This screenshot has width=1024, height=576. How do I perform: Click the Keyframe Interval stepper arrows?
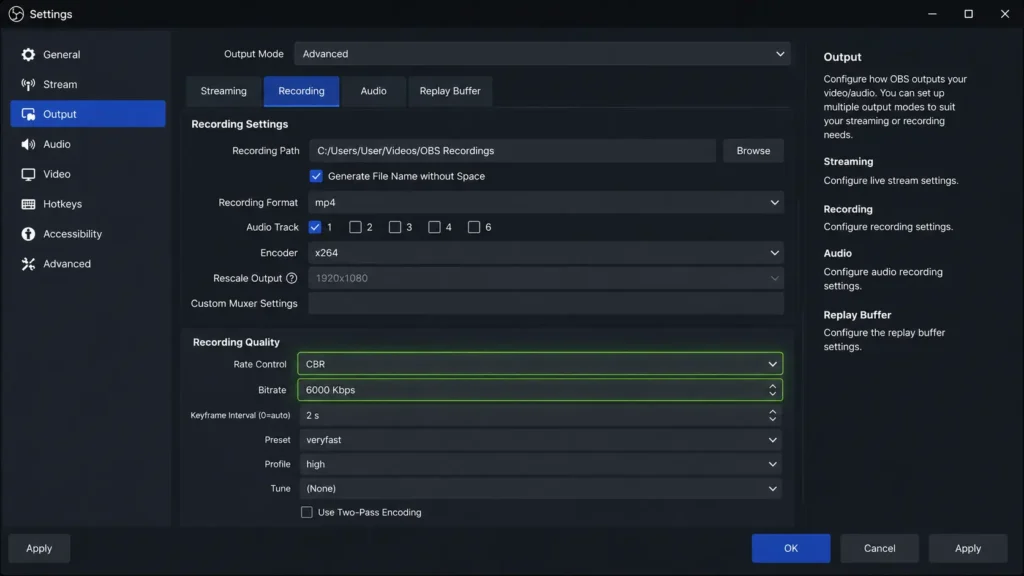[773, 415]
